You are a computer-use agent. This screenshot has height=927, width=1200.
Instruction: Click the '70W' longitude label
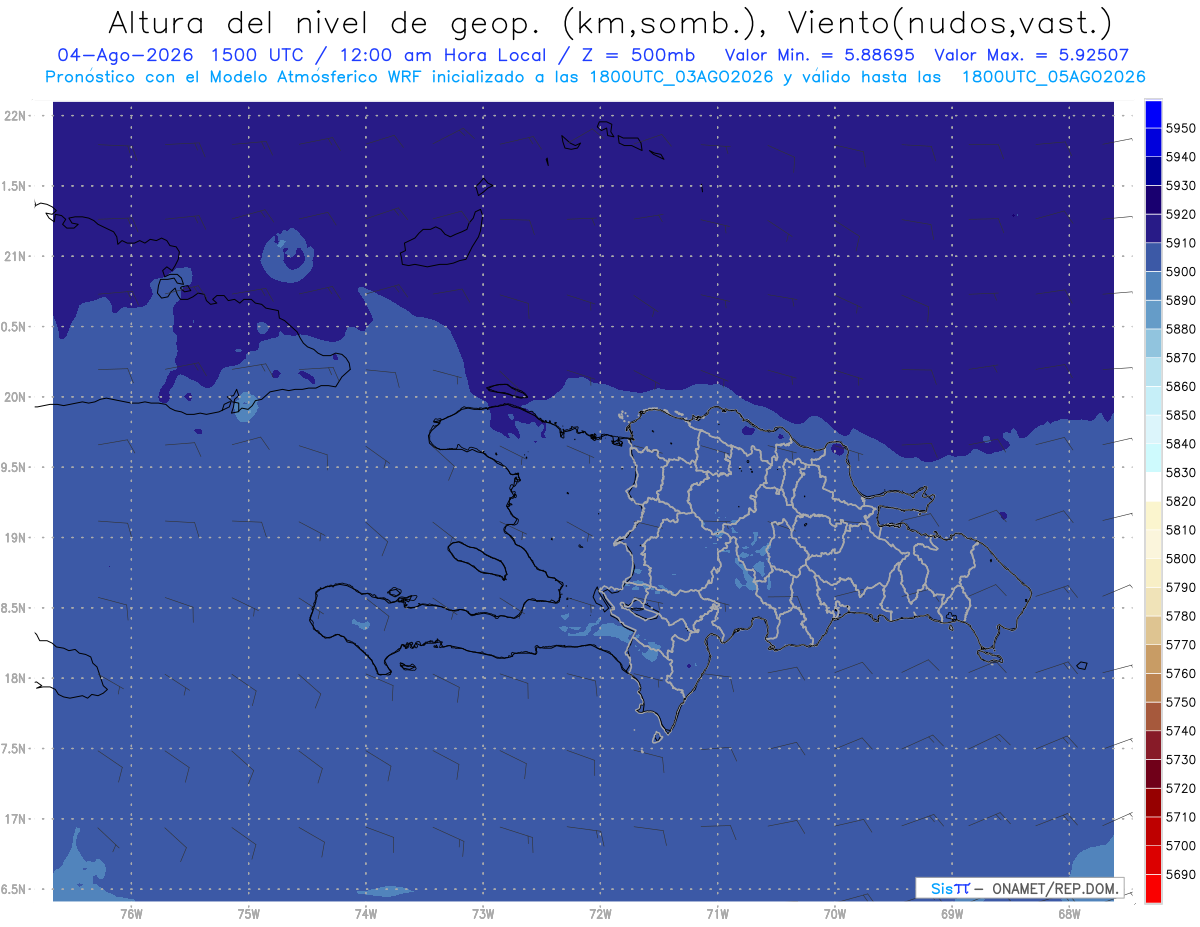coord(834,914)
